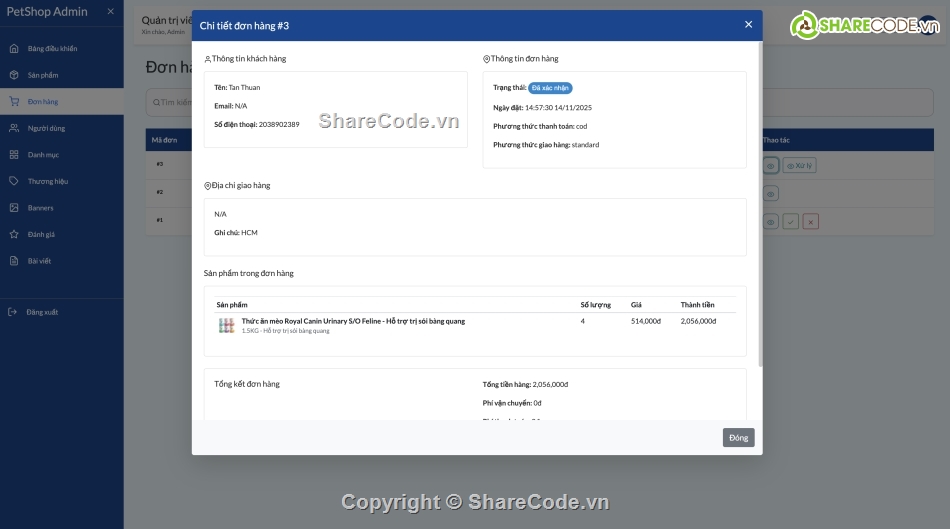Click the Bài viết sidebar label
Image resolution: width=950 pixels, height=529 pixels.
click(39, 261)
